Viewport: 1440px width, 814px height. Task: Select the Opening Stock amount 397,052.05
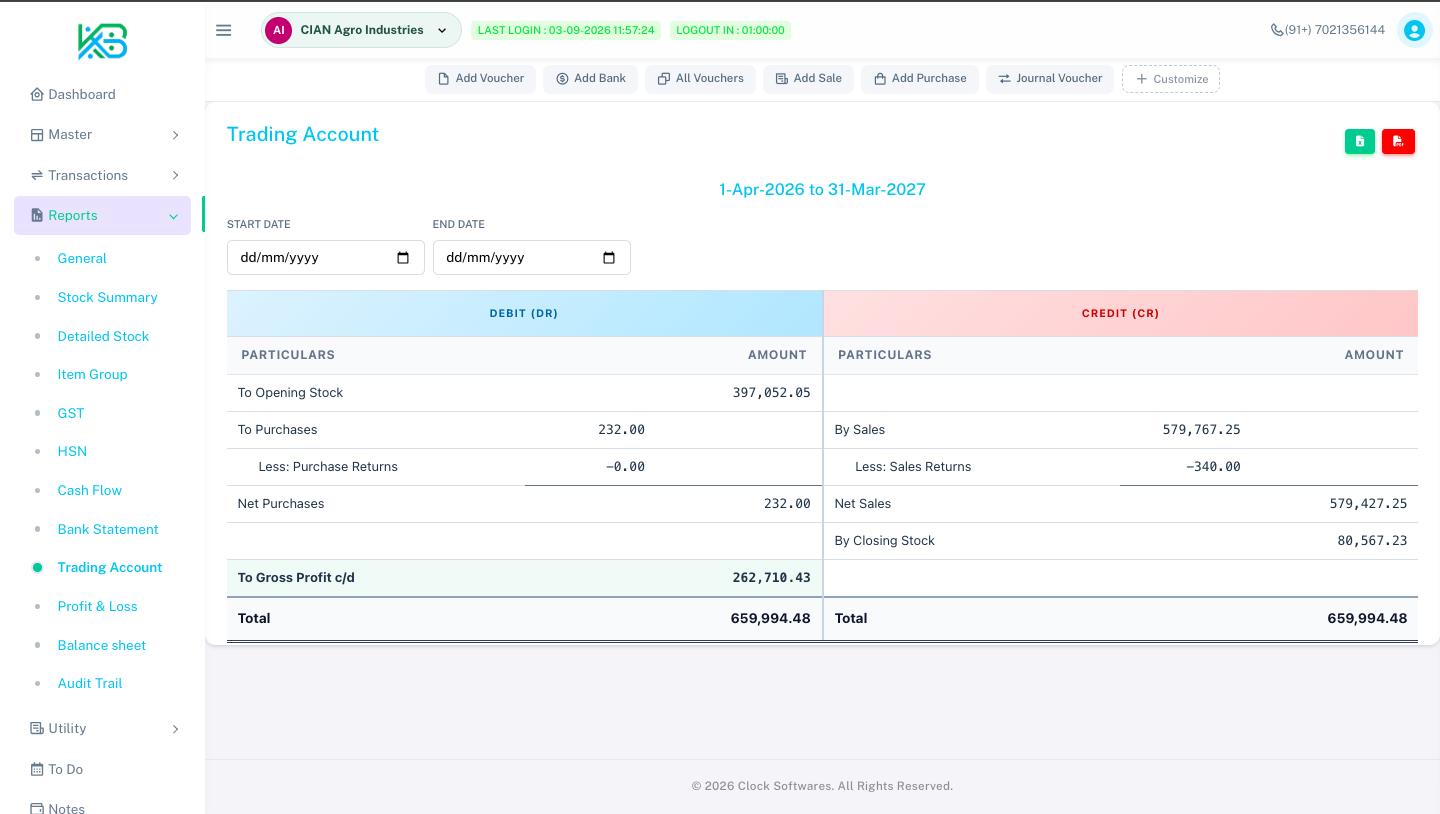772,393
